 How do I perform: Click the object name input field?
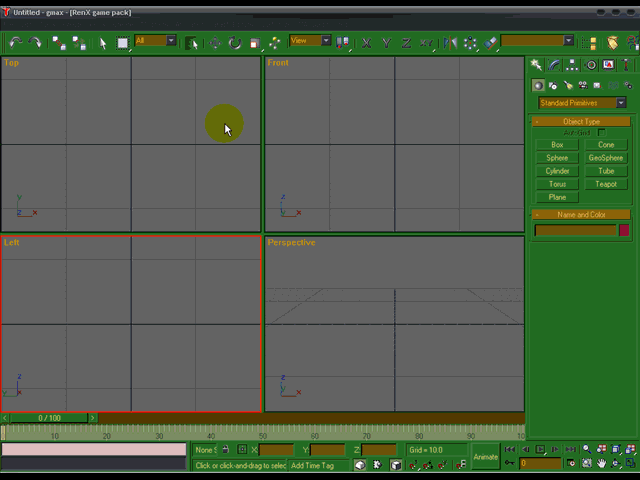click(x=575, y=230)
